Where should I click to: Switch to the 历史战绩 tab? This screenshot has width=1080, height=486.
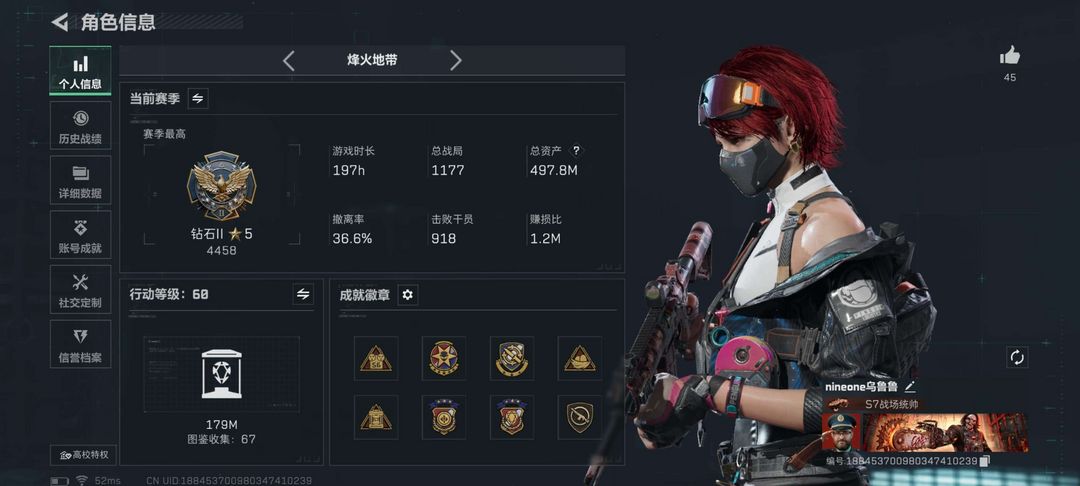click(81, 125)
